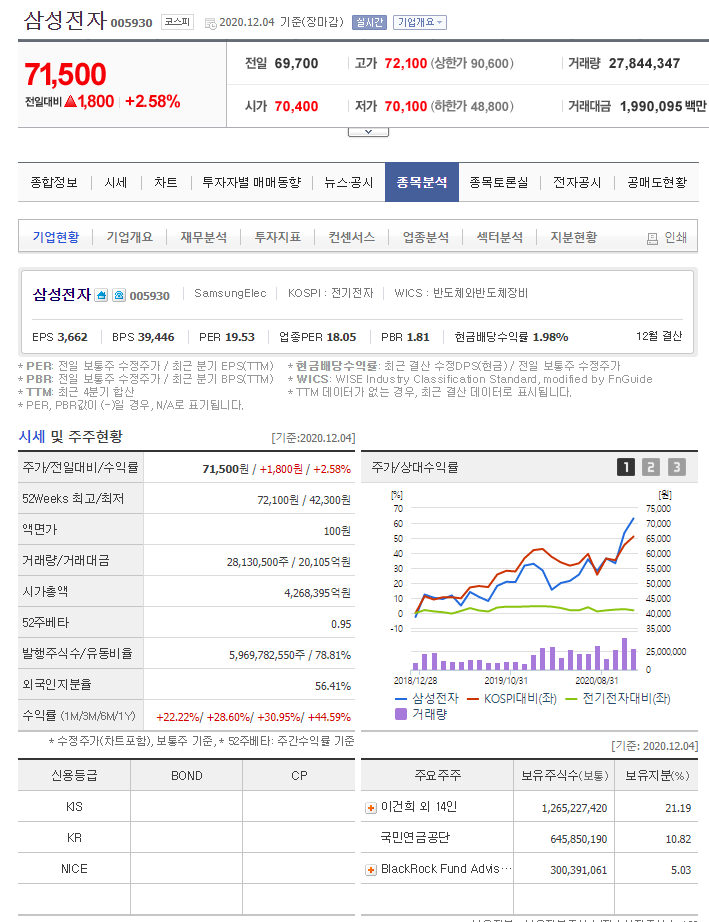This screenshot has width=709, height=922.
Task: Click the BOND column header
Action: 186,776
